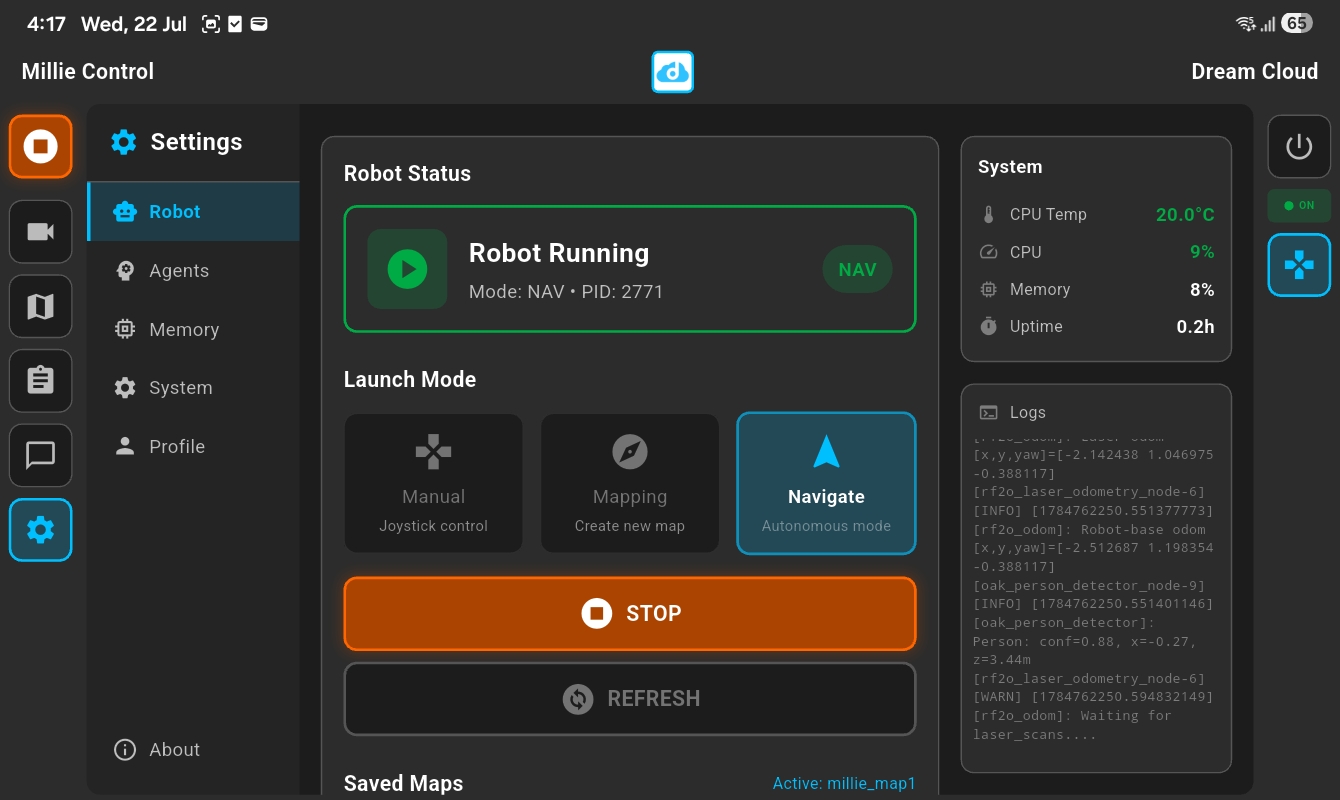Click the Wi-Fi icon in status bar
Viewport: 1340px width, 800px height.
pos(1246,24)
